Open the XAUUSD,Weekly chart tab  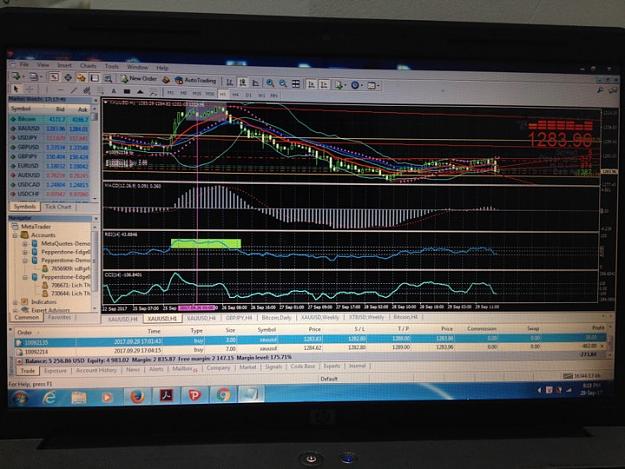coord(320,317)
